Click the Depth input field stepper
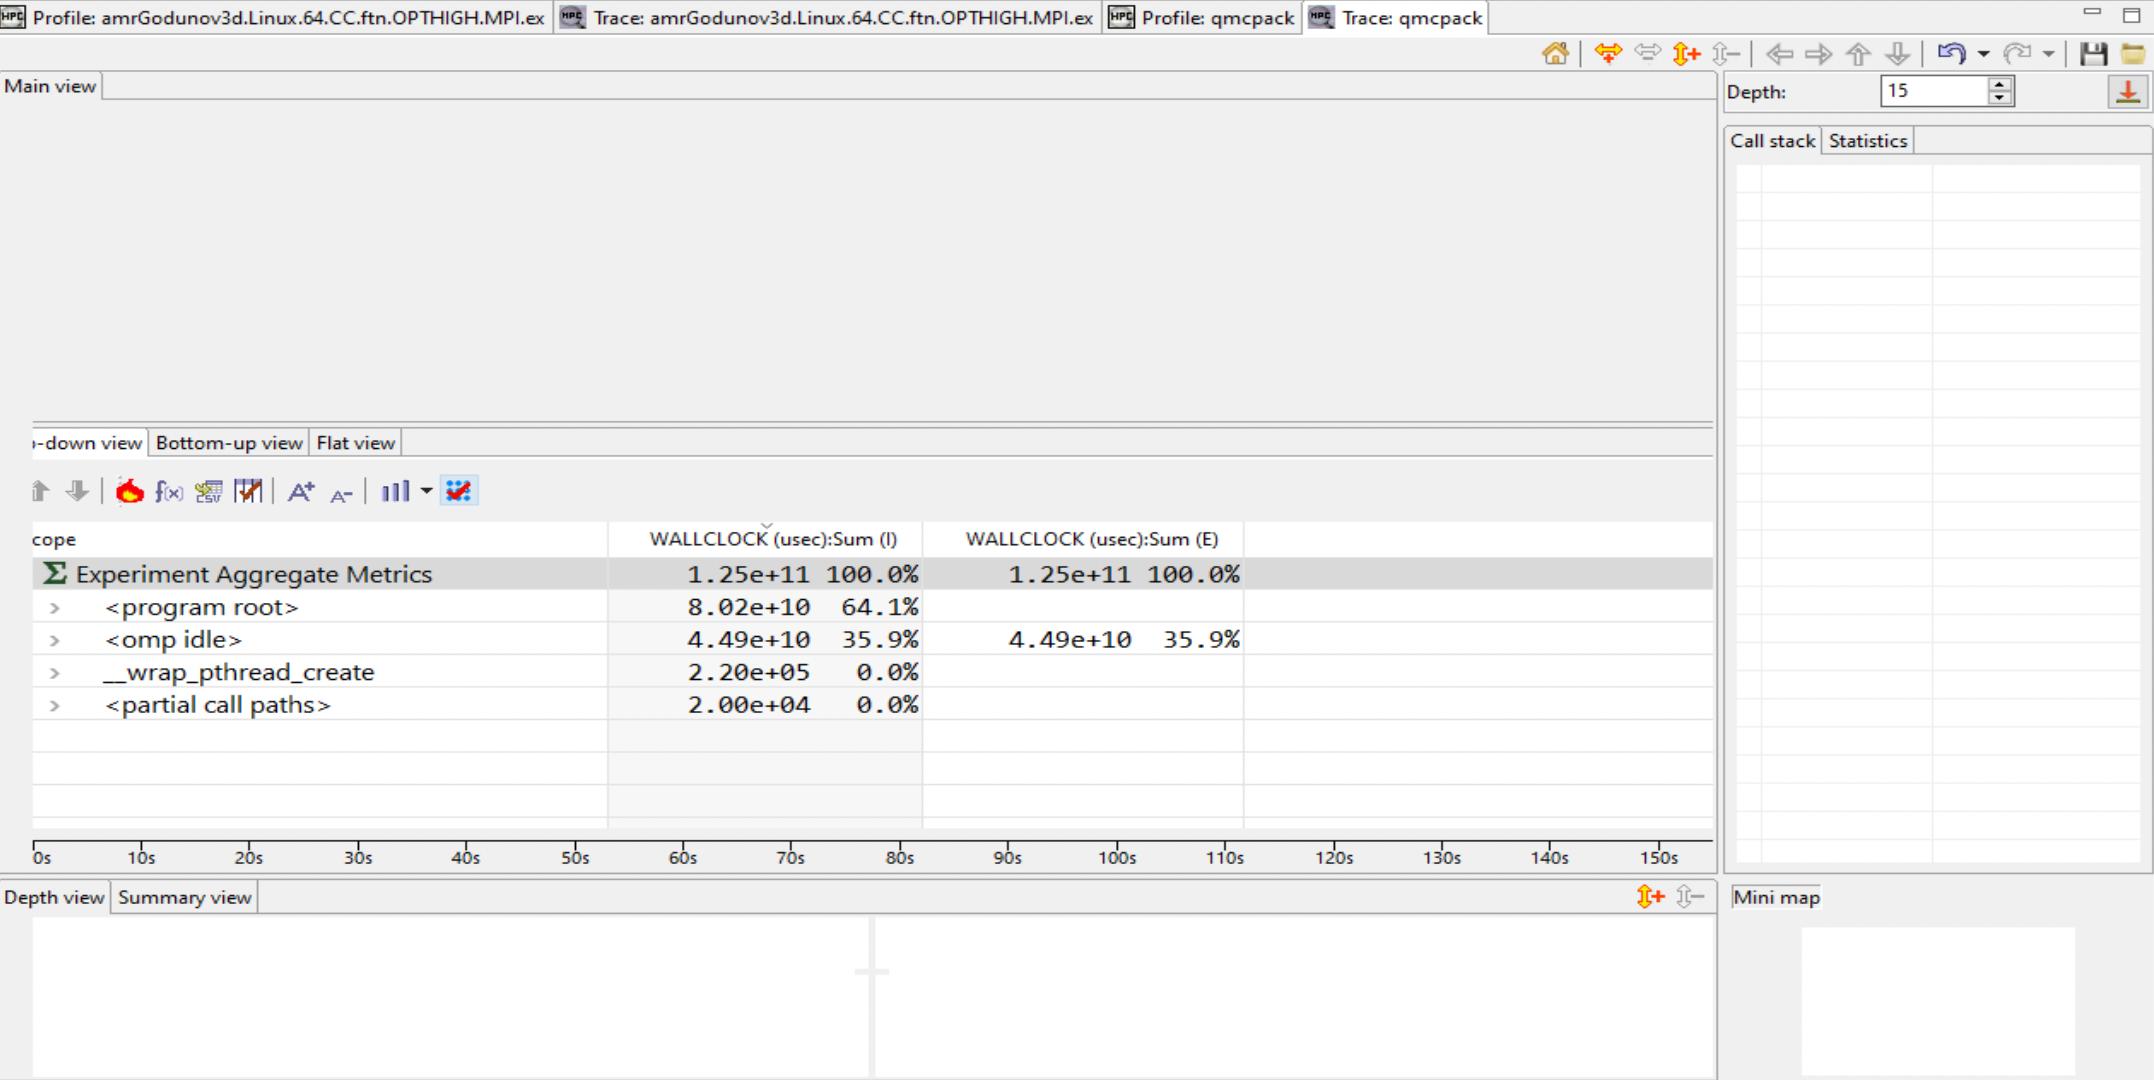Viewport: 2154px width, 1080px height. tap(1999, 91)
